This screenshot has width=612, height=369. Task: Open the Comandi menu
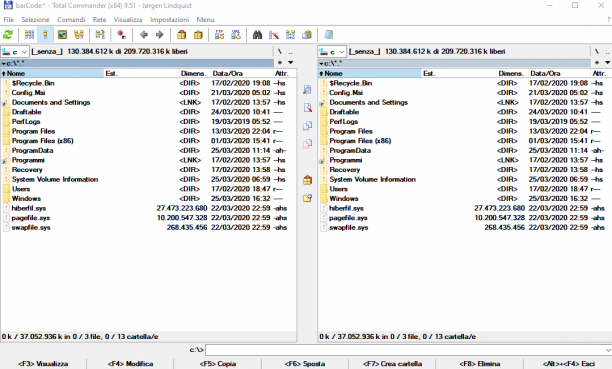coord(71,20)
